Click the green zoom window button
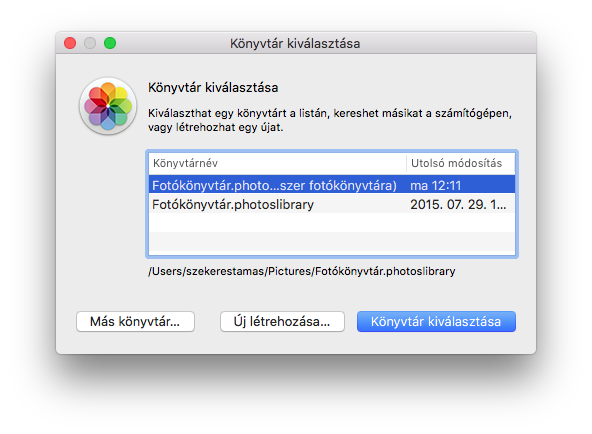 click(110, 43)
